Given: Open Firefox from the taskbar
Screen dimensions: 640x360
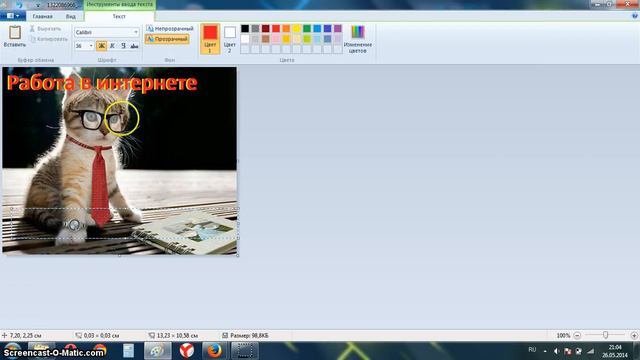Looking at the screenshot, I should click(x=214, y=351).
